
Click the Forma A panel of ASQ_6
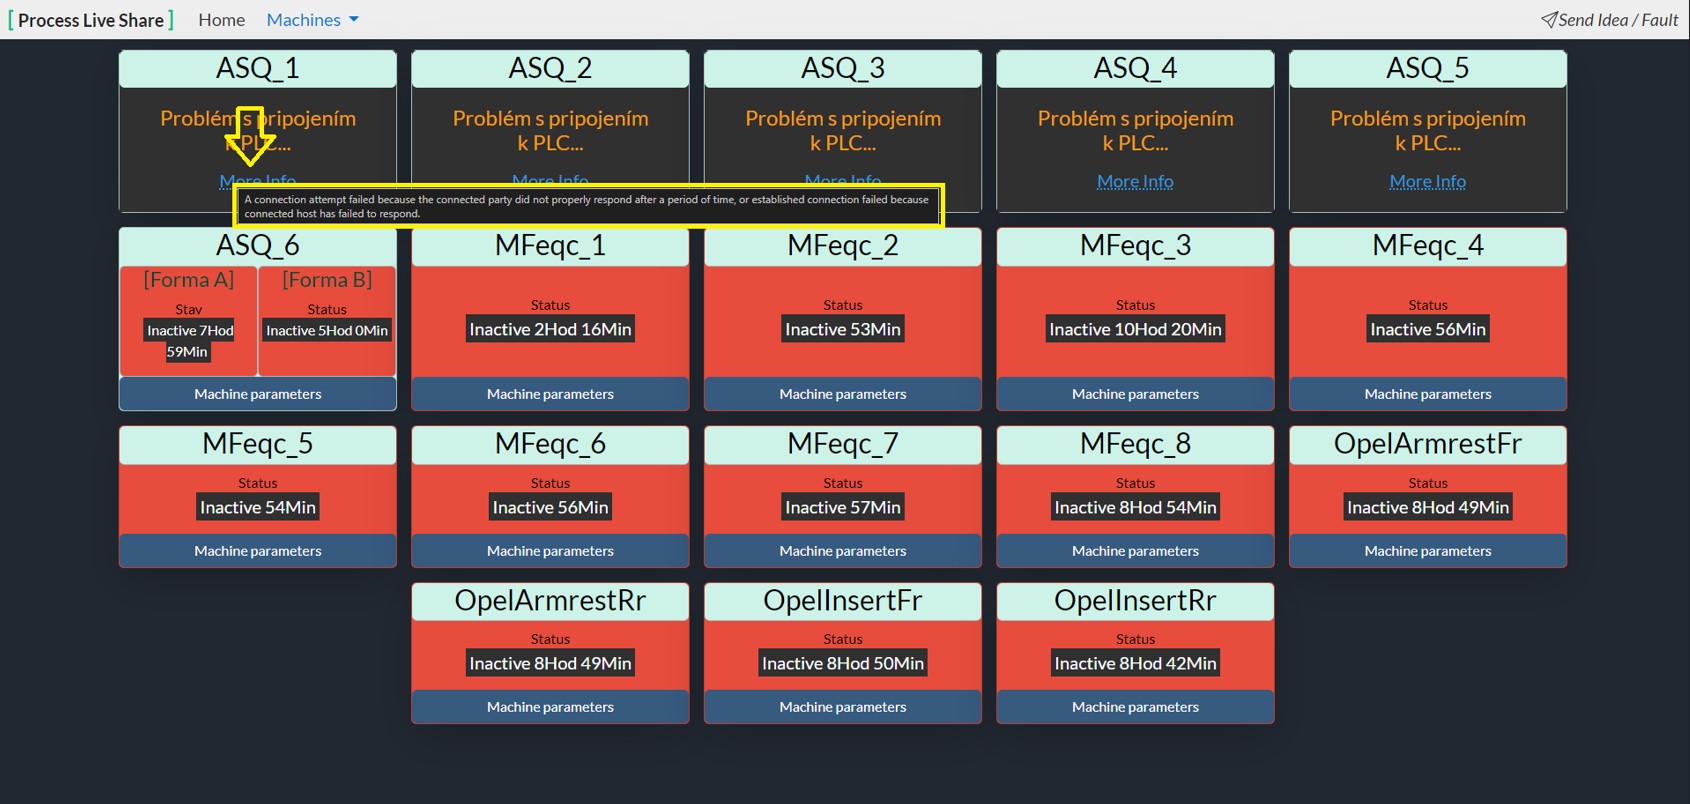[x=189, y=321]
